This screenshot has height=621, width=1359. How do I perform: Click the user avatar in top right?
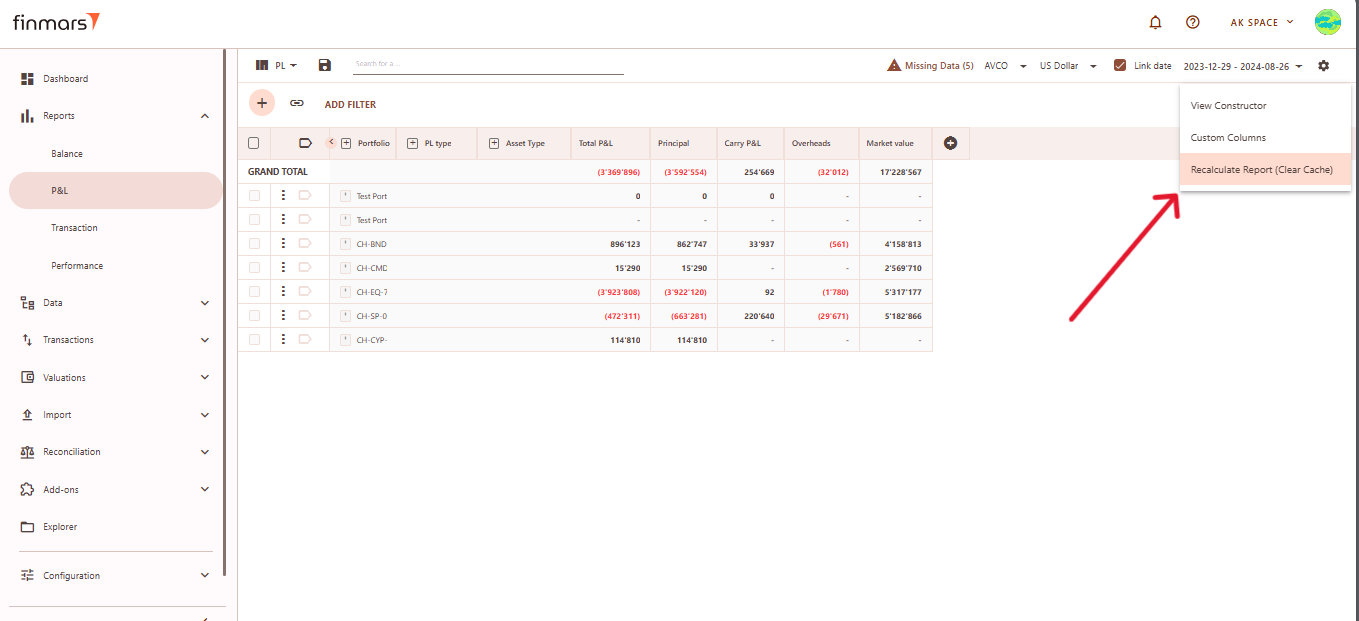[x=1327, y=22]
